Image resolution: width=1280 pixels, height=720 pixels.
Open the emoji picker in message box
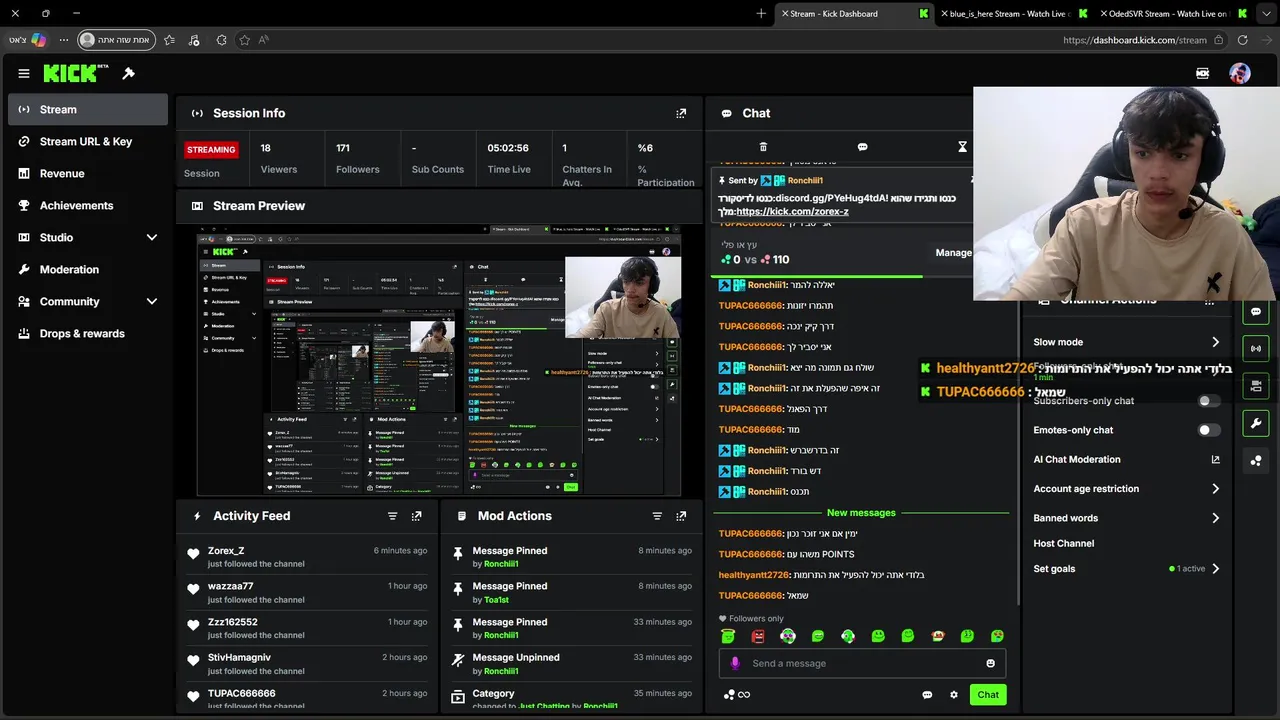click(991, 663)
